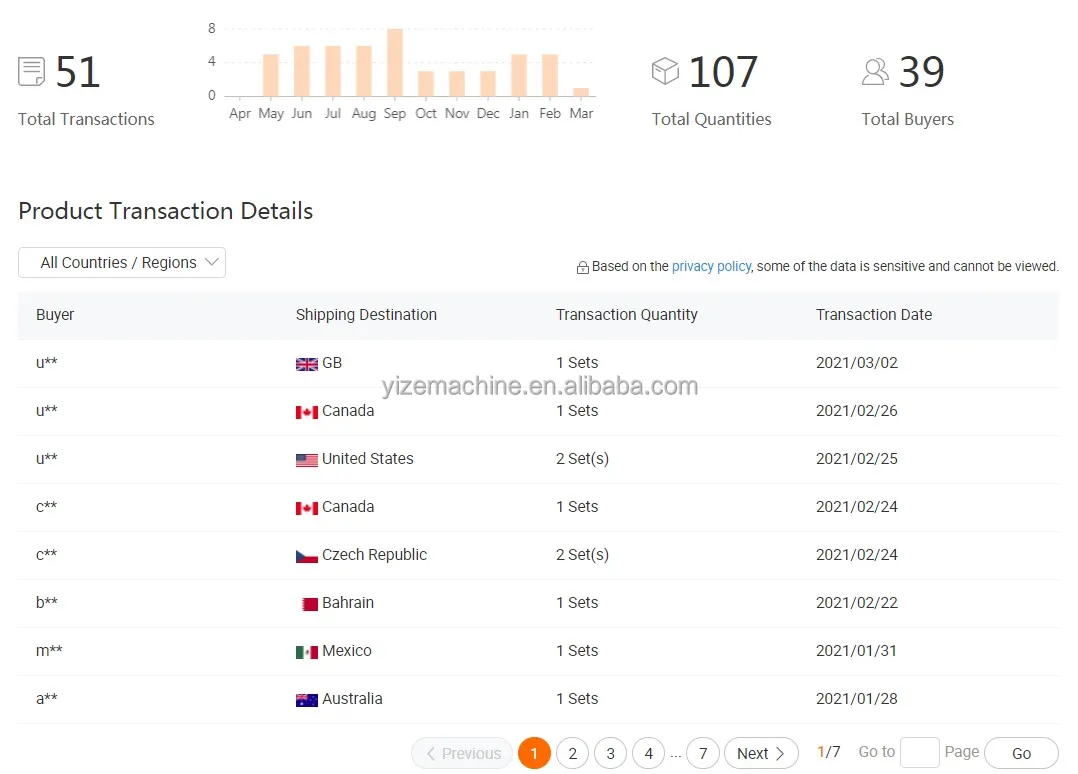Image resolution: width=1078 pixels, height=774 pixels.
Task: Click 2 Set(s) in the United States row
Action: tap(582, 459)
